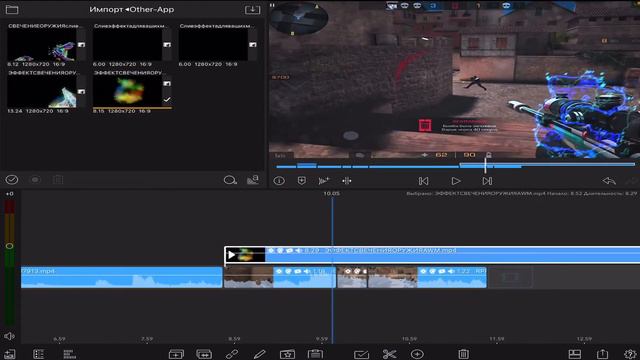Tap the trim handles icon in preview toolbar

[x=347, y=180]
